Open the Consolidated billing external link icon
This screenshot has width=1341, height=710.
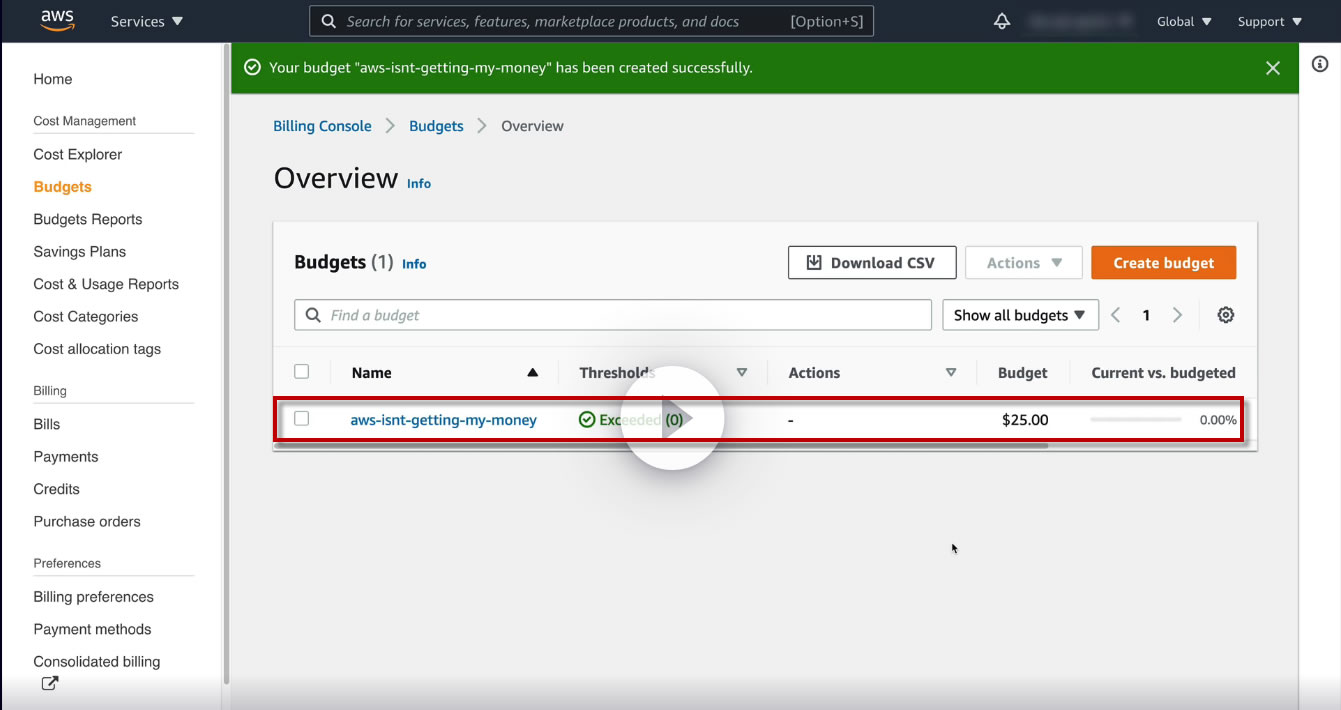49,684
